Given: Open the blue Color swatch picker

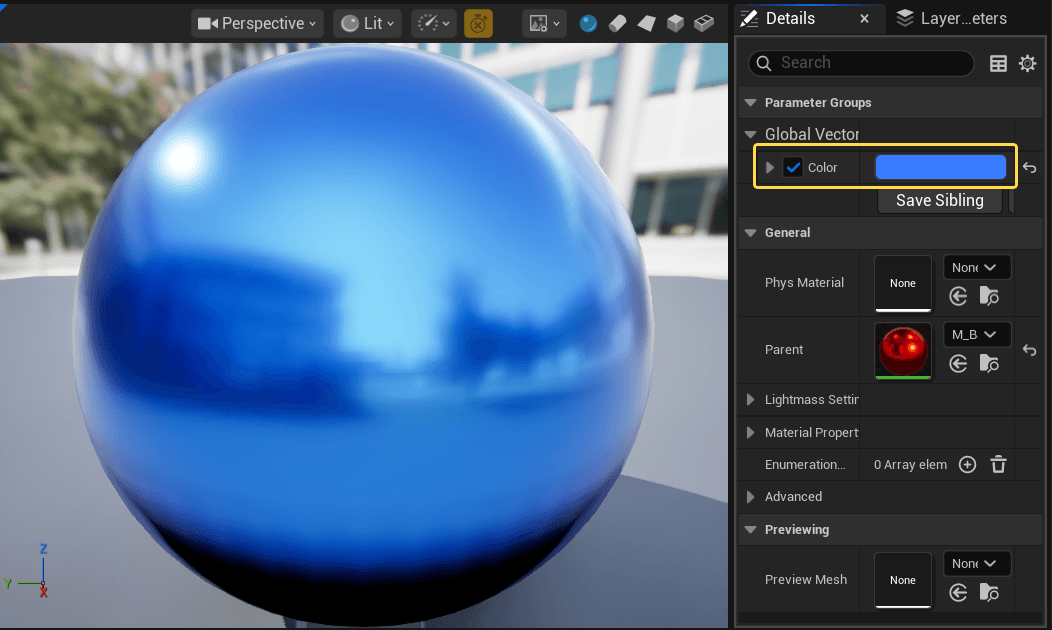Looking at the screenshot, I should click(940, 167).
